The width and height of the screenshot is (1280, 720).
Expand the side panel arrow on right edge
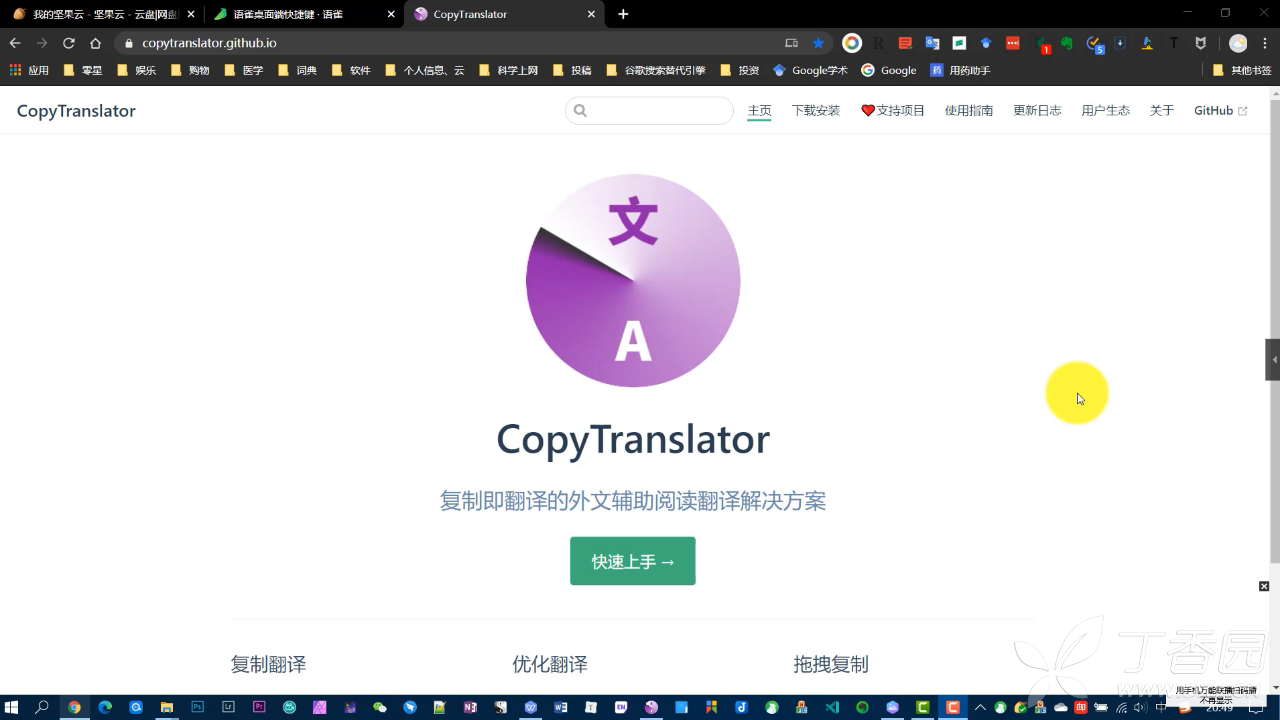click(x=1273, y=360)
